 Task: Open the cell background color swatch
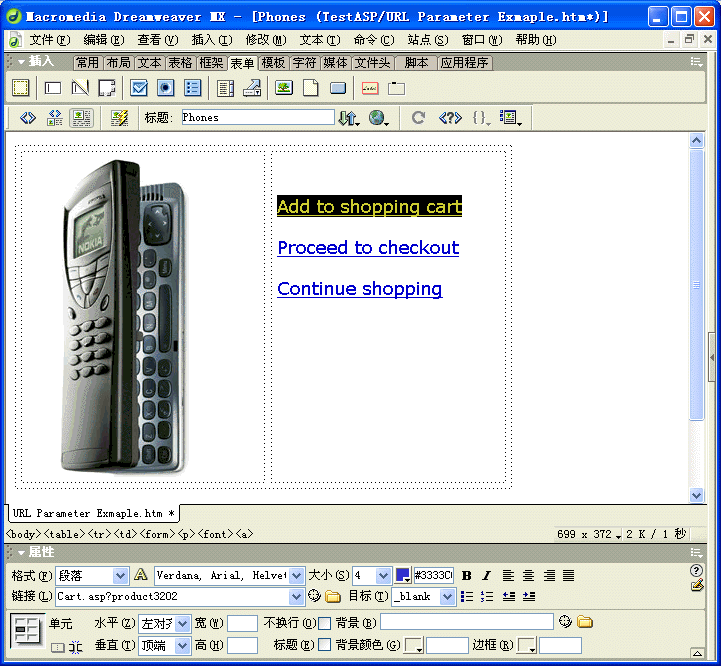tap(413, 645)
